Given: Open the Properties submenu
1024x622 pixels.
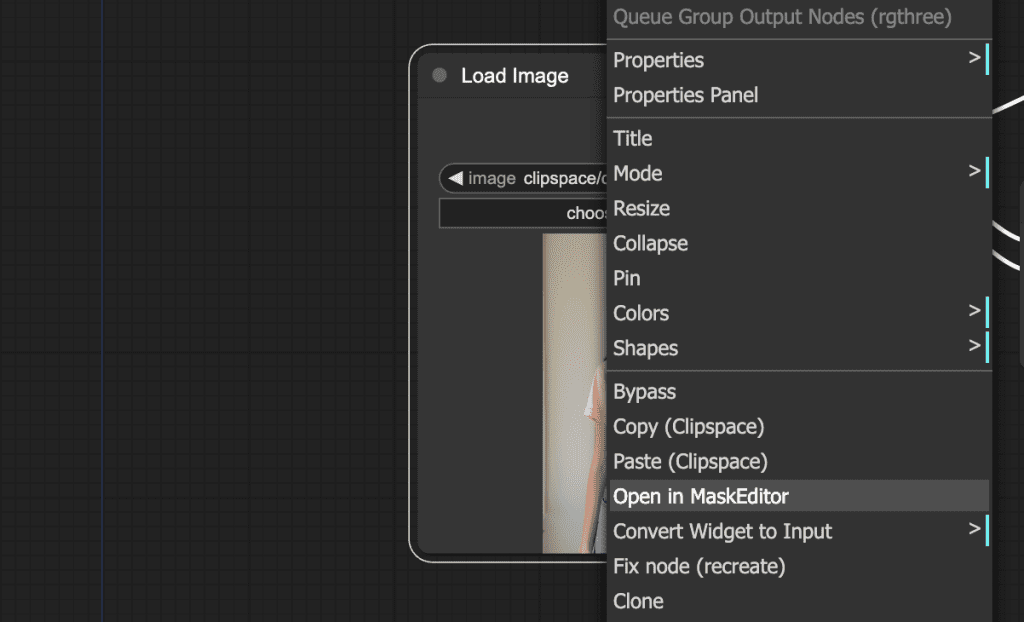Looking at the screenshot, I should point(799,60).
